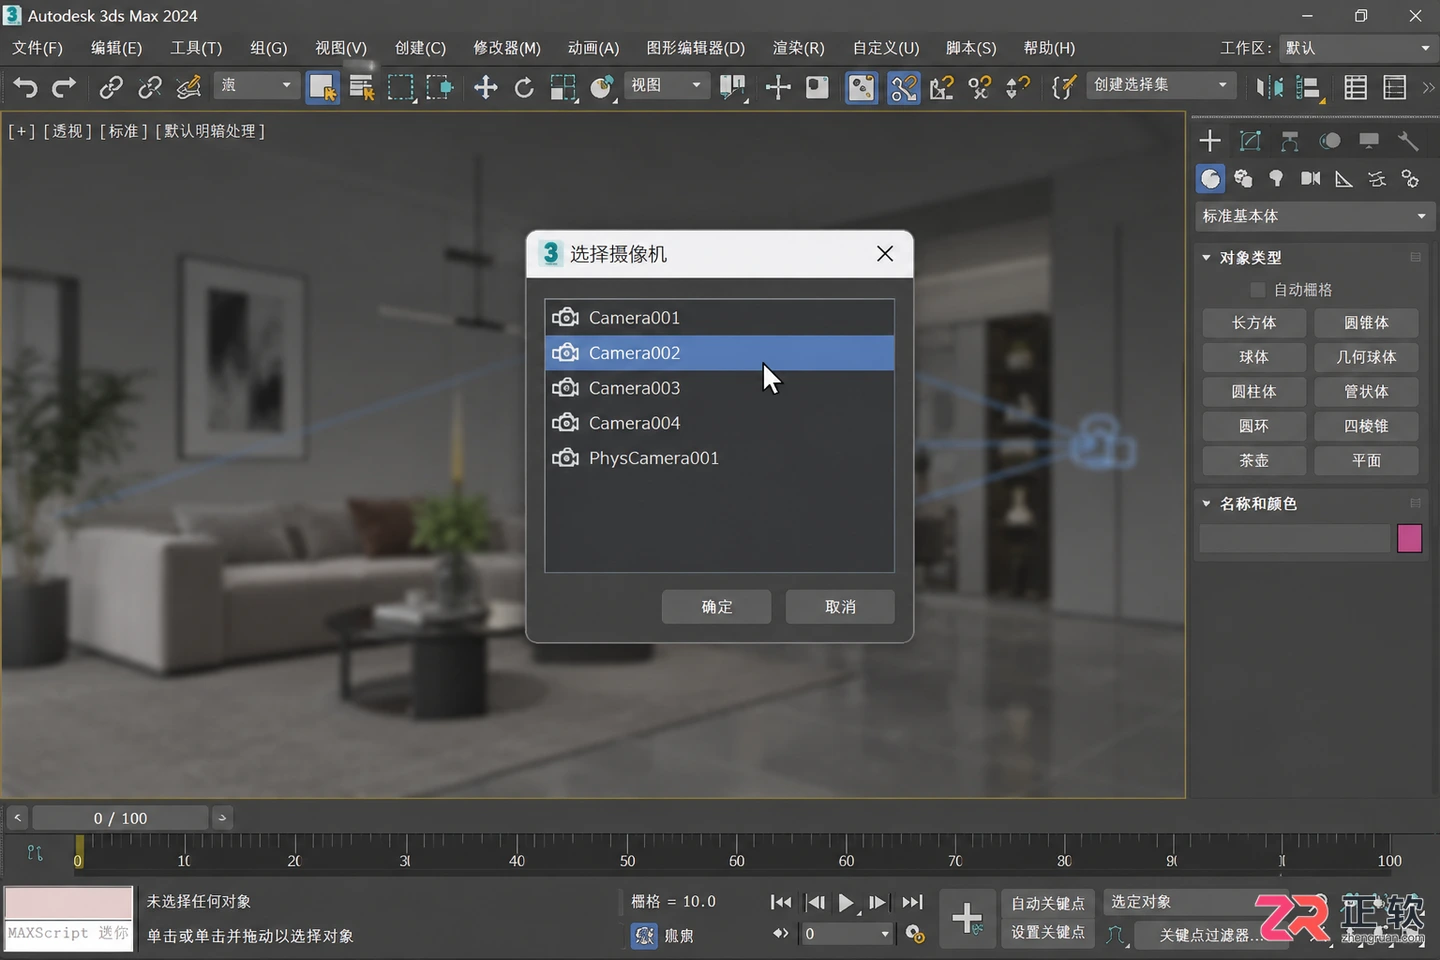Open the 工作区 默认 workspace dropdown

[1358, 48]
